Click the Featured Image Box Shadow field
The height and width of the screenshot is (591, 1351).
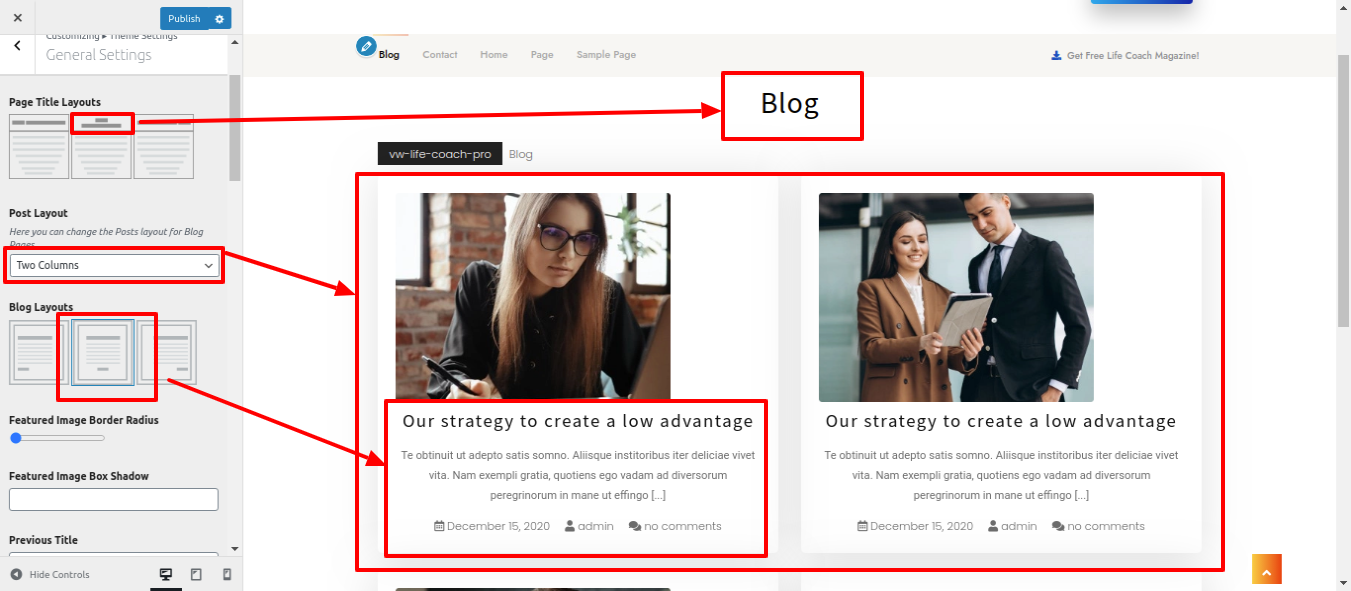pyautogui.click(x=114, y=500)
